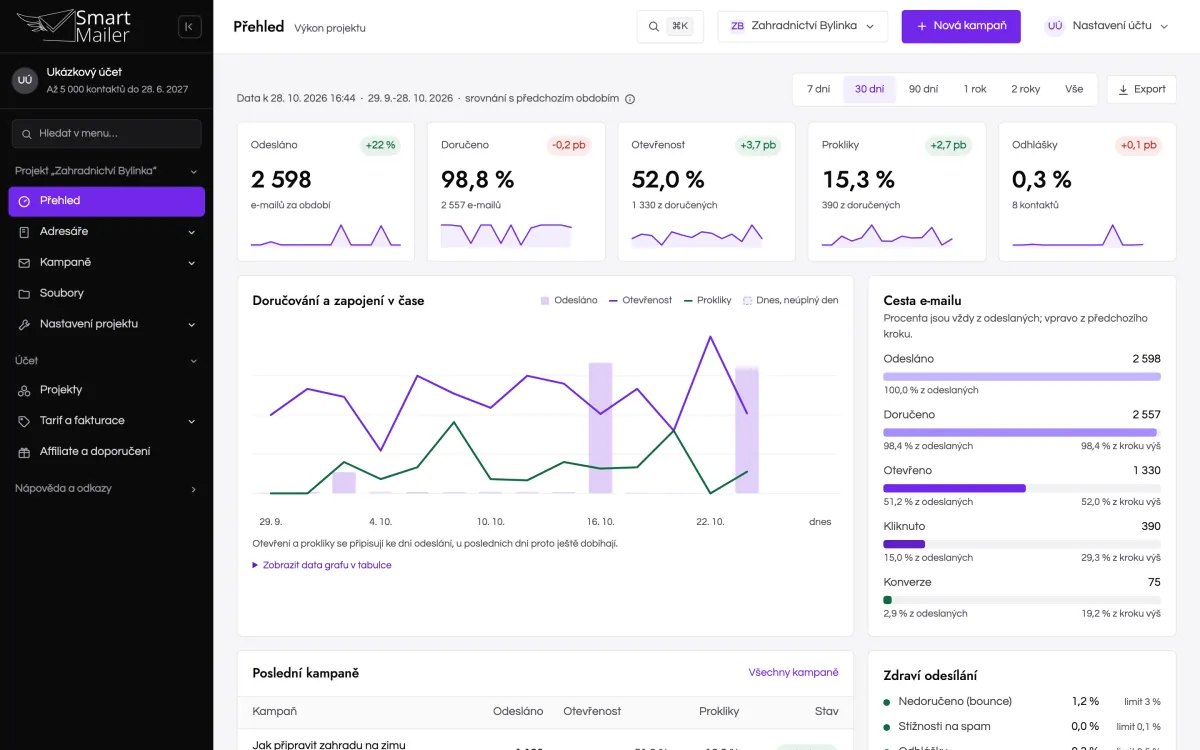Viewport: 1200px width, 750px height.
Task: Open Přehled in the sidebar
Action: pyautogui.click(x=106, y=201)
